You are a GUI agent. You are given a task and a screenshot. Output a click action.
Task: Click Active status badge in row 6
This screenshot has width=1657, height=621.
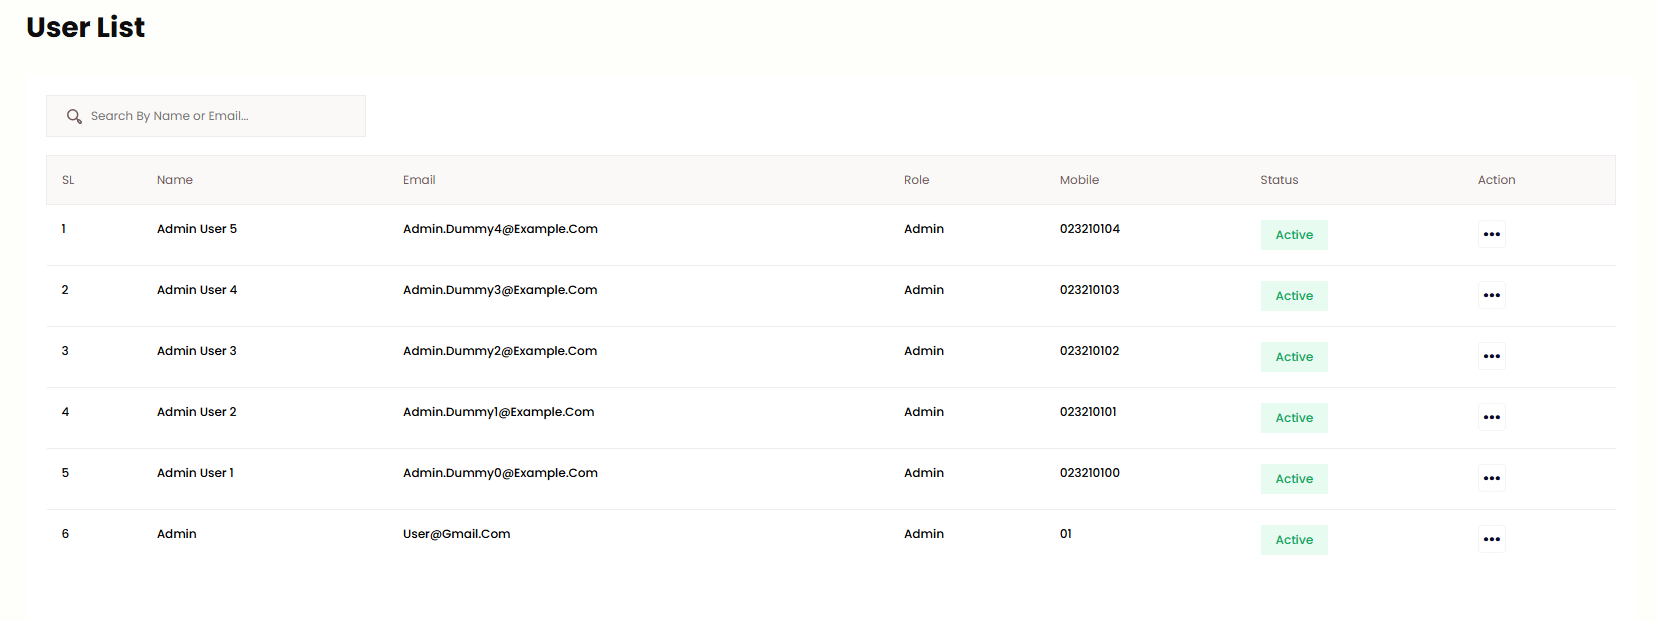tap(1293, 540)
